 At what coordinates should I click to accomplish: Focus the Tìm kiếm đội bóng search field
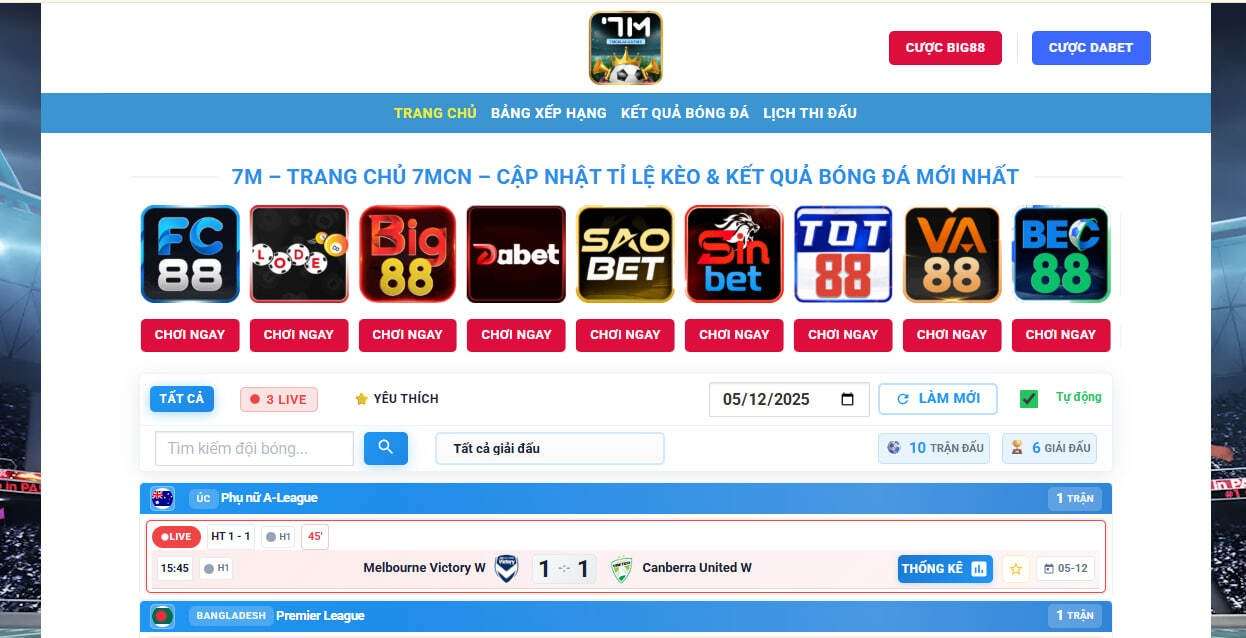tap(254, 448)
